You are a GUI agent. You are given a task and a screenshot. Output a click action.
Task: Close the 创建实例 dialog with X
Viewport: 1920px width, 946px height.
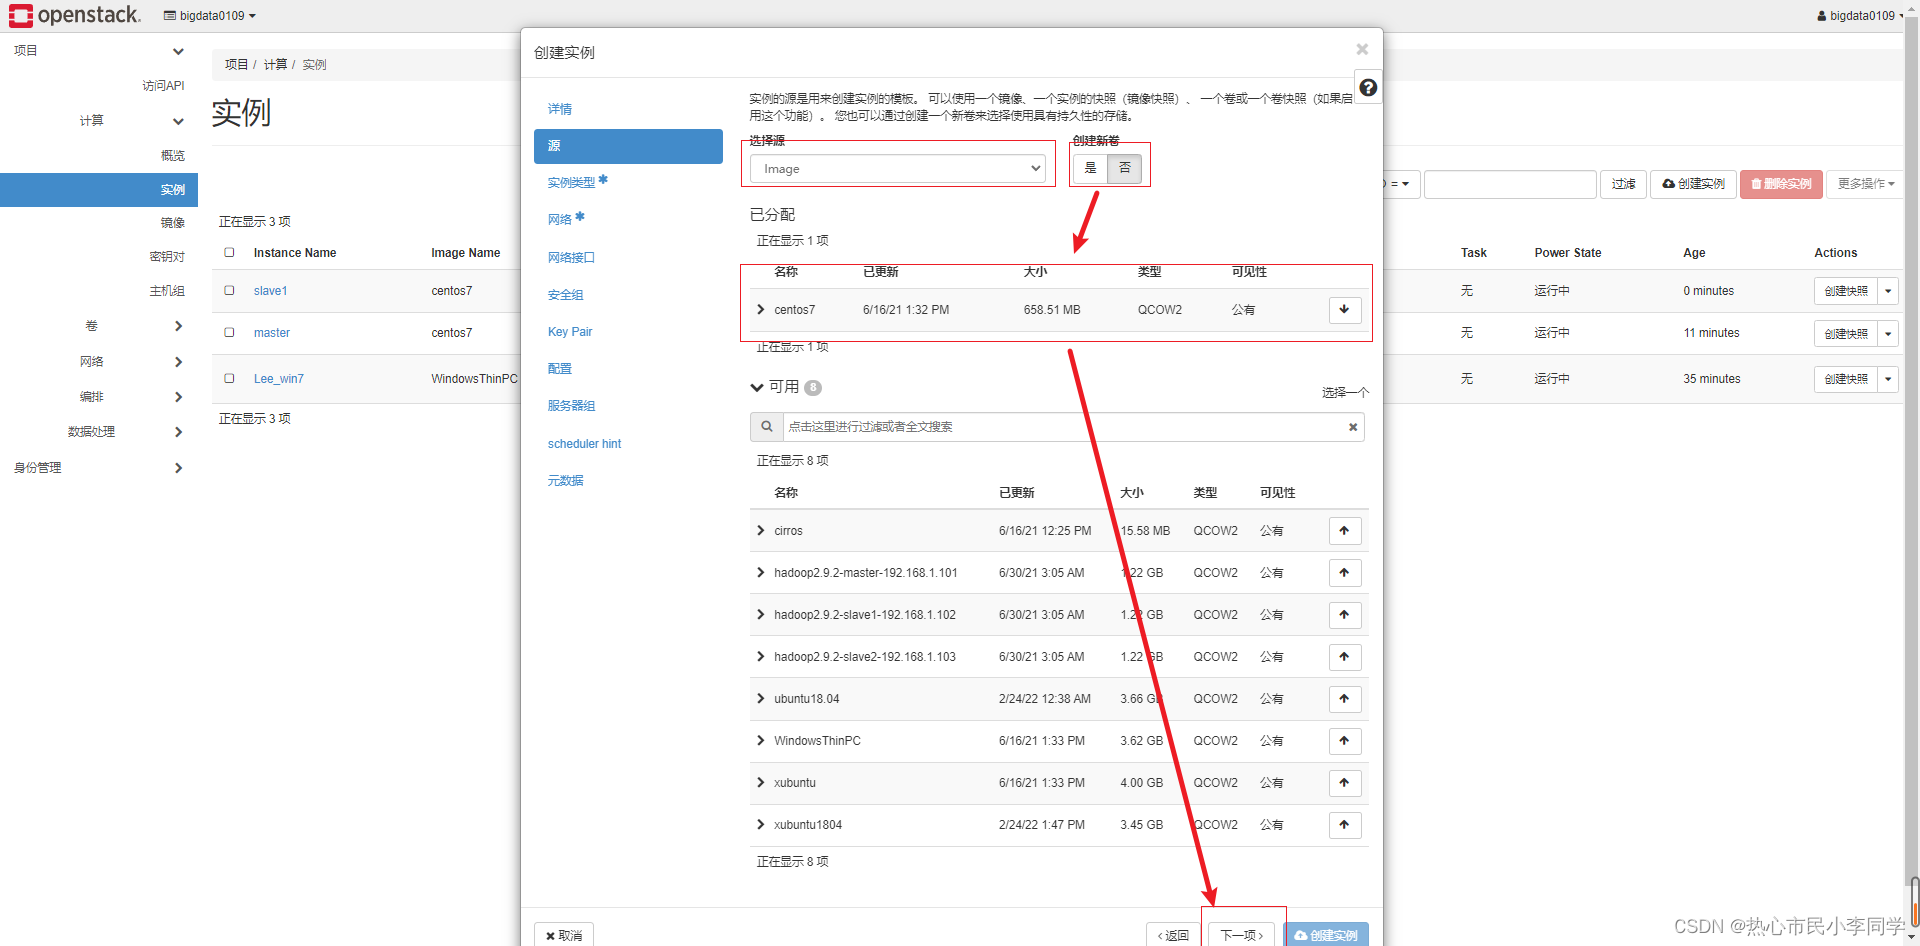click(x=1362, y=49)
